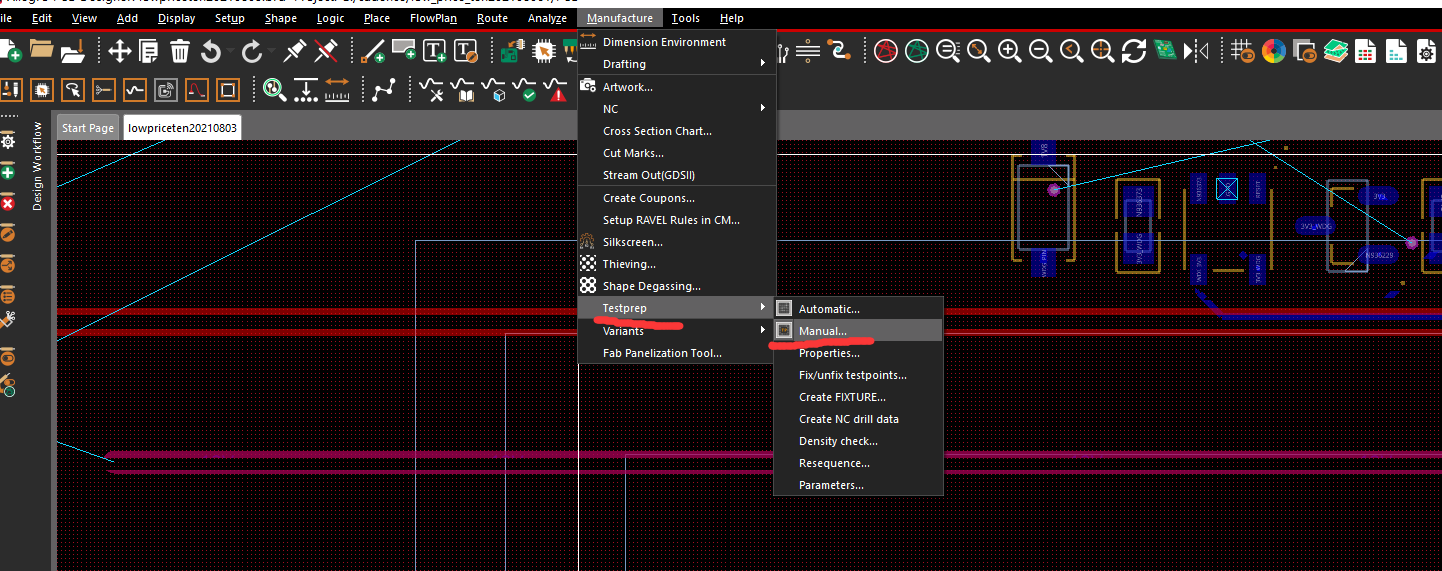Expand the Drafting submenu
Viewport: 1442px width, 571px height.
pyautogui.click(x=677, y=64)
